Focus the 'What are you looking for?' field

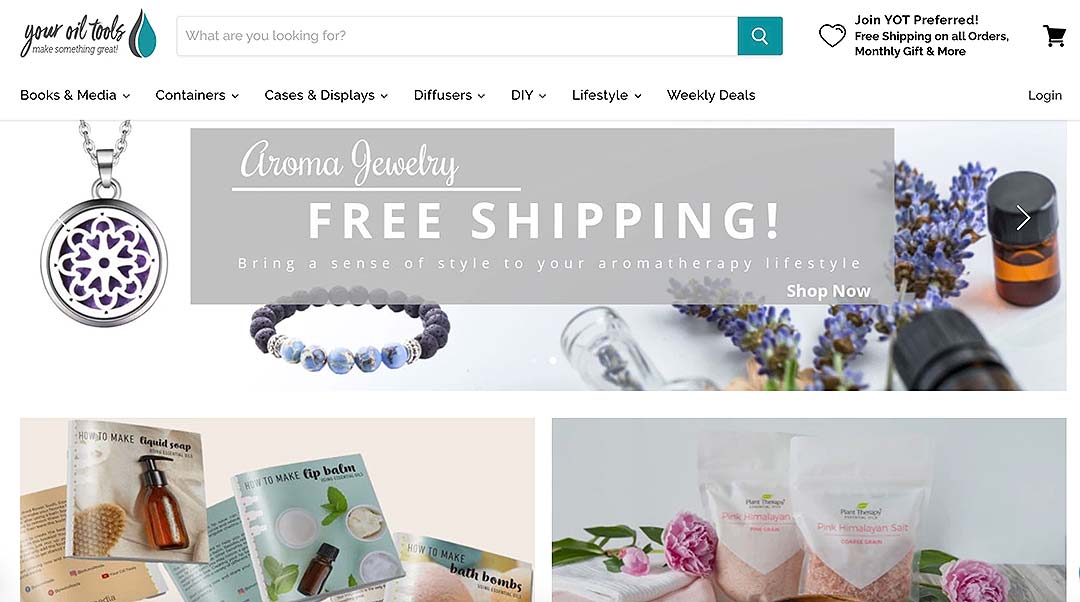click(457, 36)
